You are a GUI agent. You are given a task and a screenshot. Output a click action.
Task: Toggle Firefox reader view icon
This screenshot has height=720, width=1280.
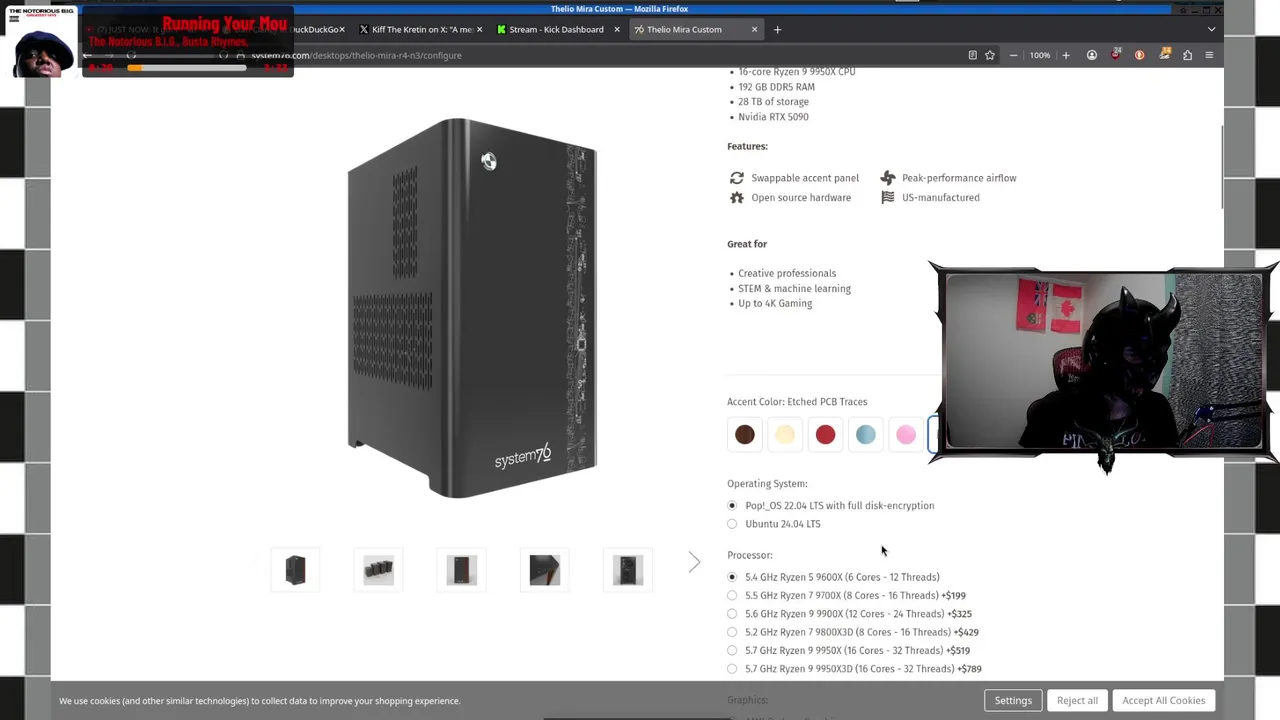972,55
